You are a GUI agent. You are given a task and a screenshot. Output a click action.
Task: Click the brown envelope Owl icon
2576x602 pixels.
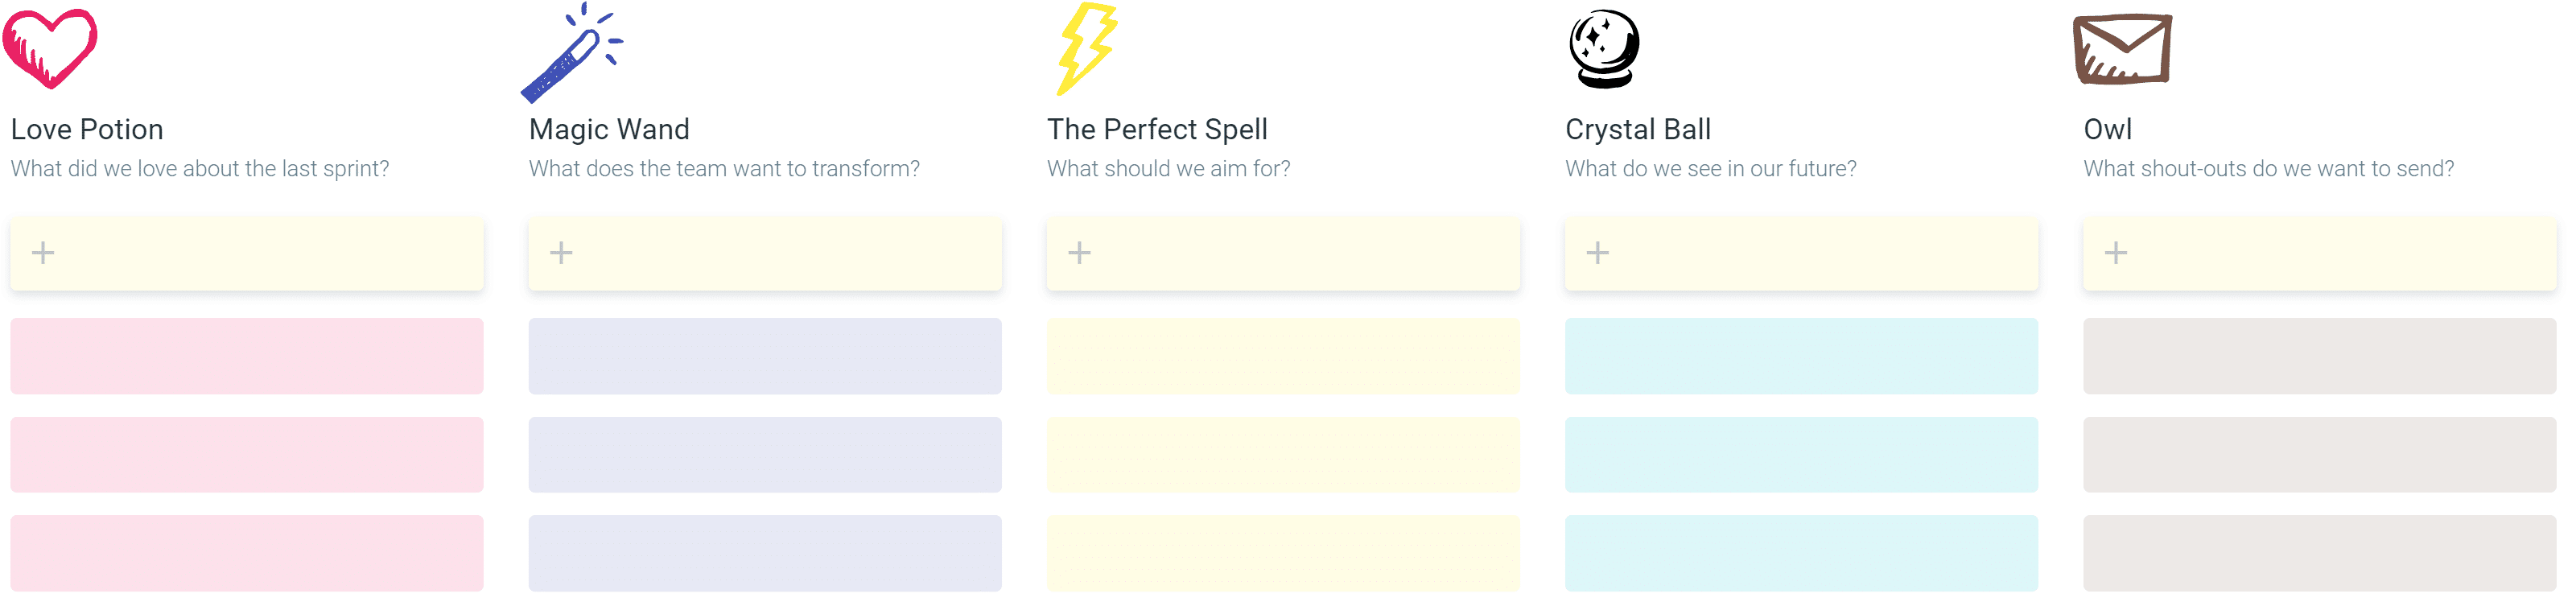(2122, 48)
